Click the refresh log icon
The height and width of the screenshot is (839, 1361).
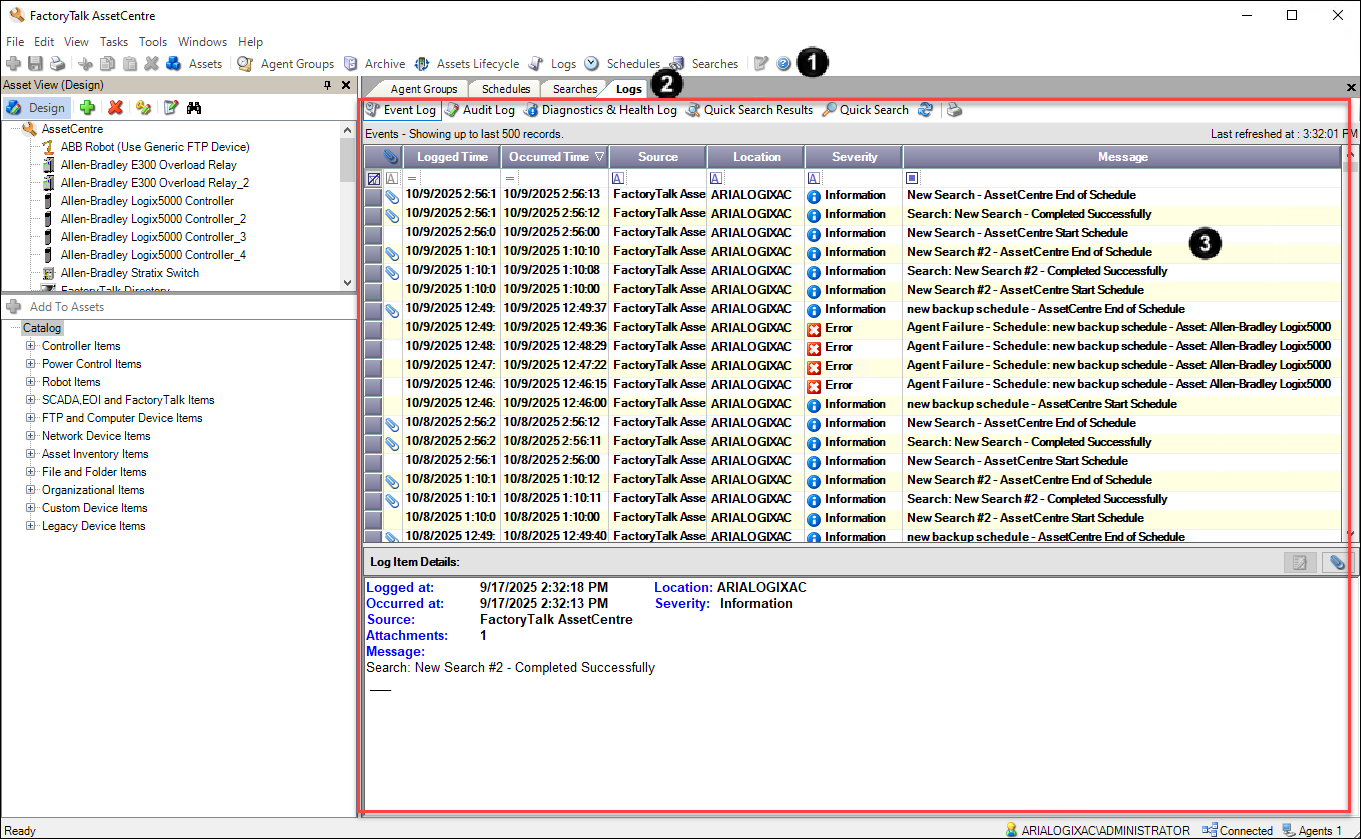(926, 110)
